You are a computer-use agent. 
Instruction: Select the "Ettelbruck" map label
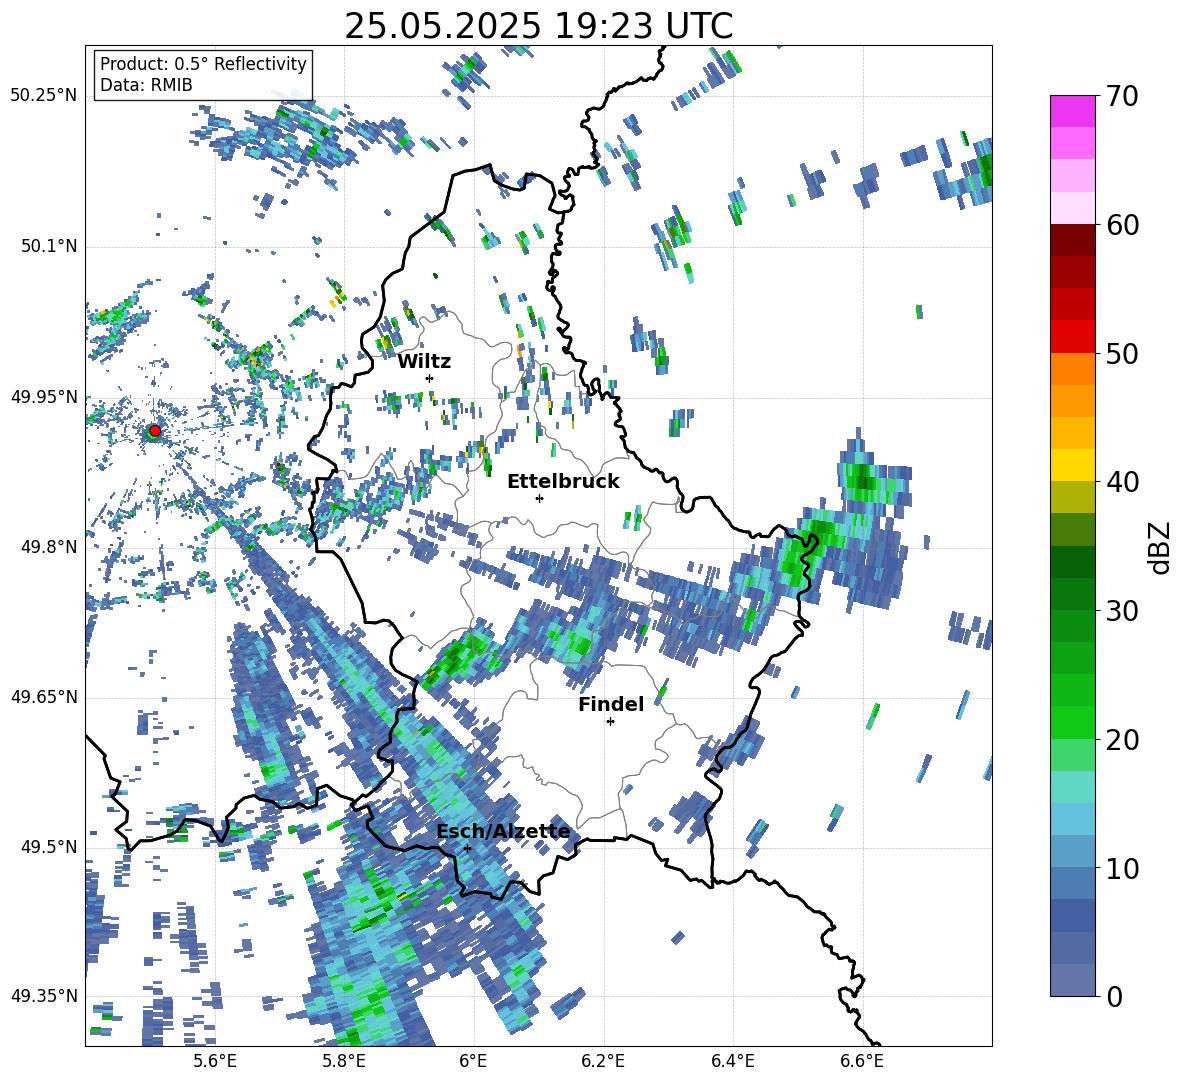coord(563,482)
